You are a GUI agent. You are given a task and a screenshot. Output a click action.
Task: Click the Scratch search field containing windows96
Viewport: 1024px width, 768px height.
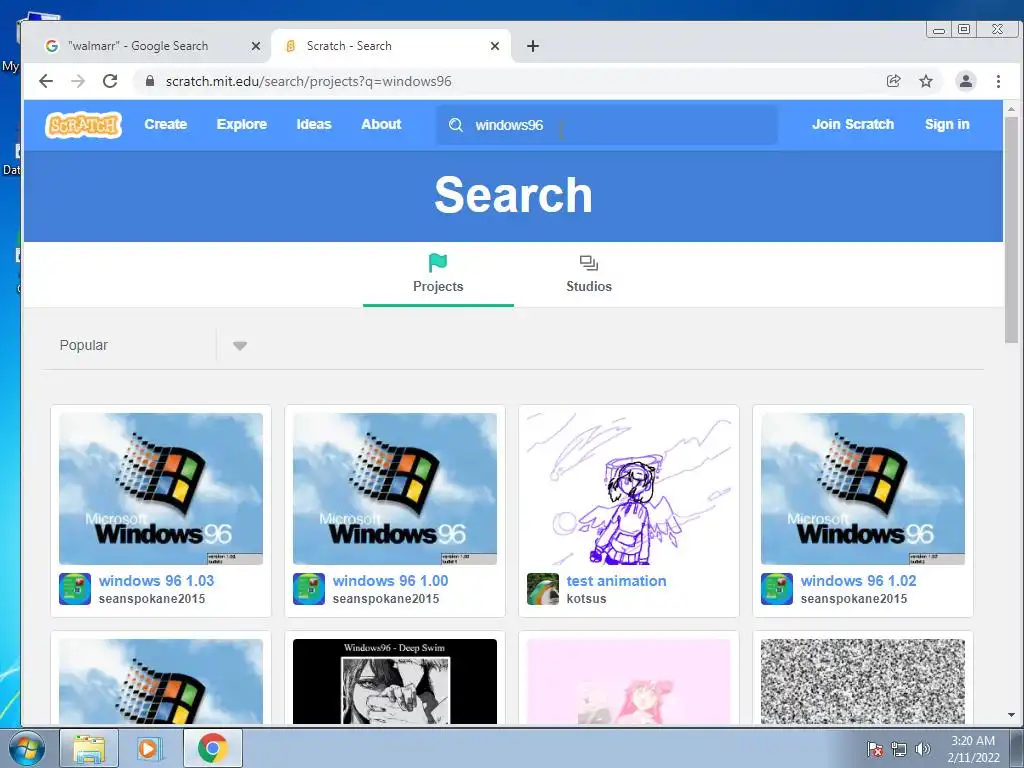pos(607,125)
